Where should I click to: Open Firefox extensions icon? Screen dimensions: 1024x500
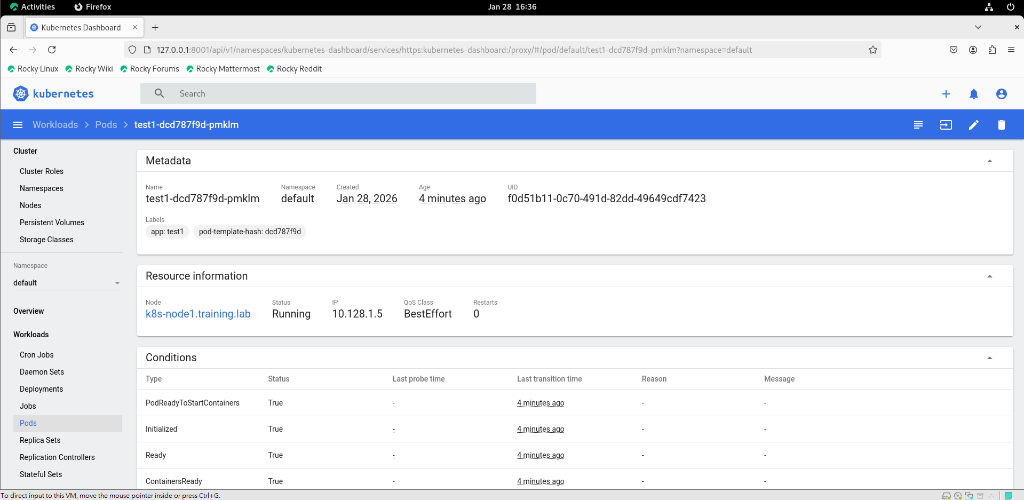tap(992, 50)
